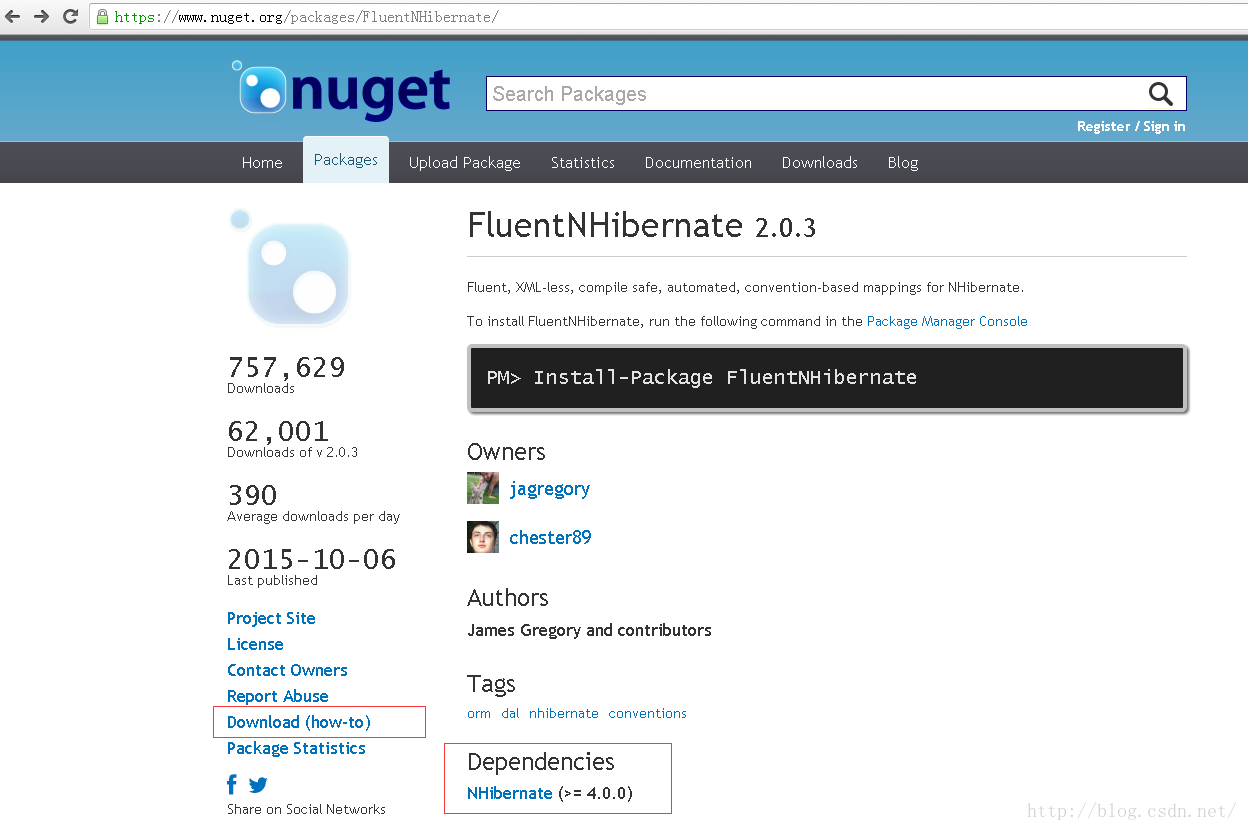Click the FluentNHibernate 2.0.3 title
This screenshot has width=1248, height=831.
click(x=641, y=225)
